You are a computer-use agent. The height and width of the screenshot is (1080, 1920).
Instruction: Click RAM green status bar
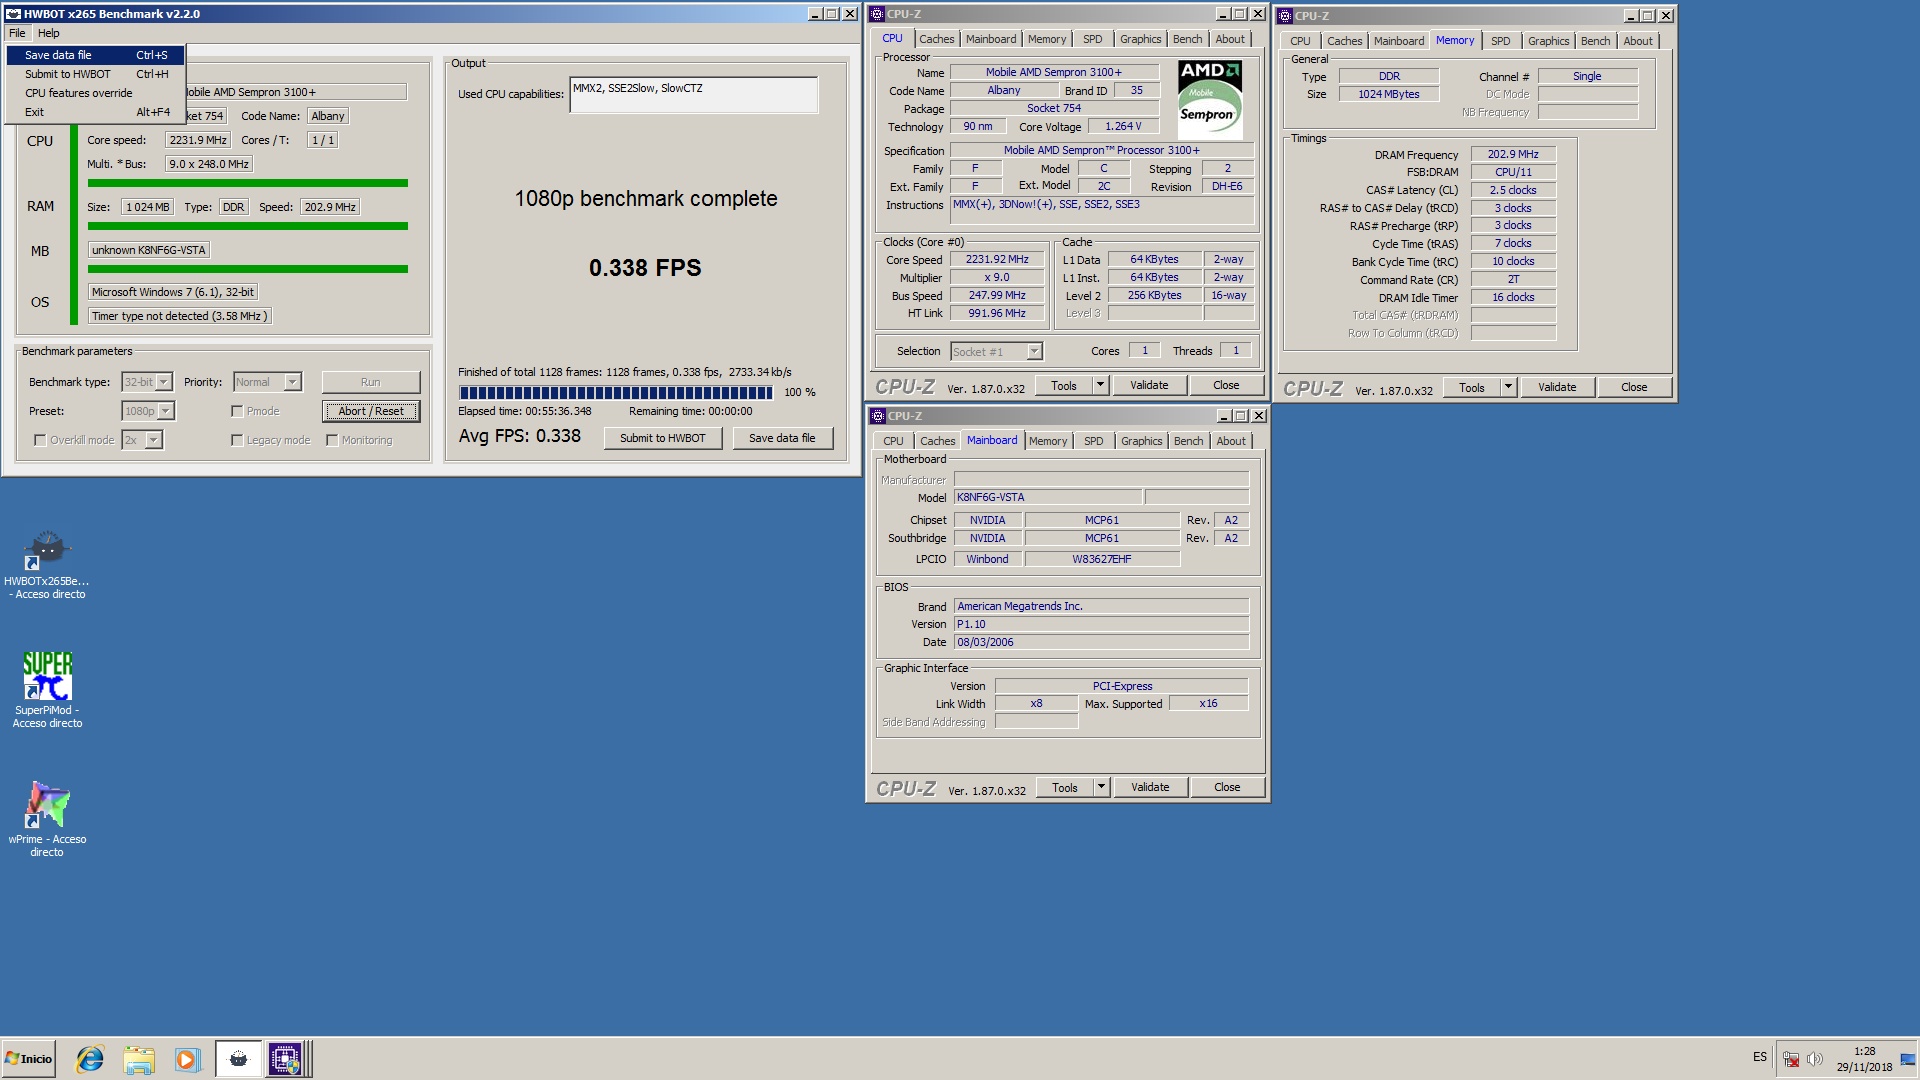click(x=248, y=226)
